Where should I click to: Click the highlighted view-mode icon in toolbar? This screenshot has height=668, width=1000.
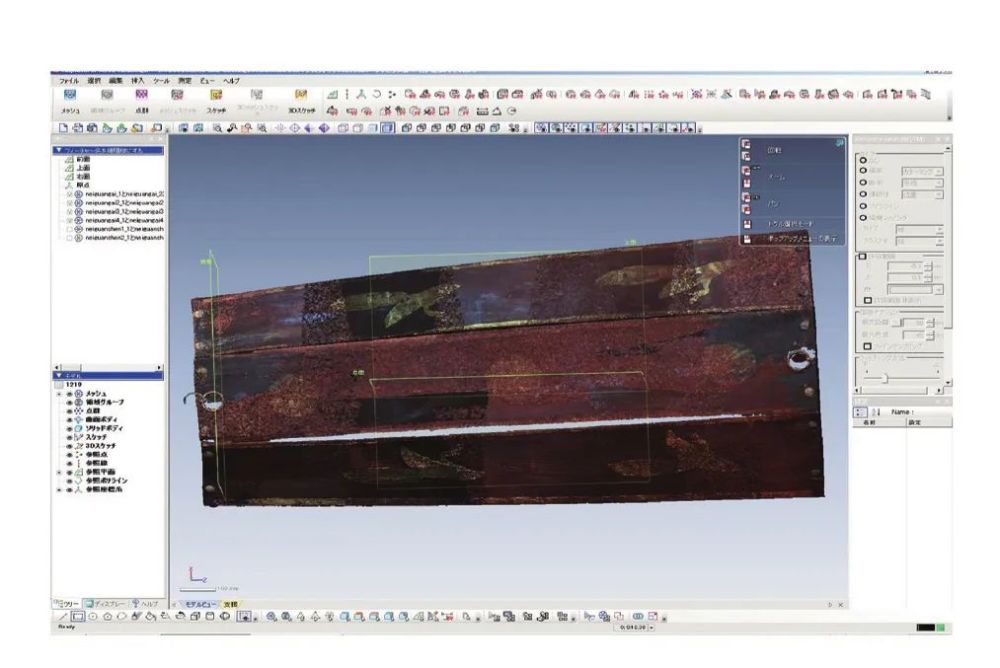(x=387, y=128)
